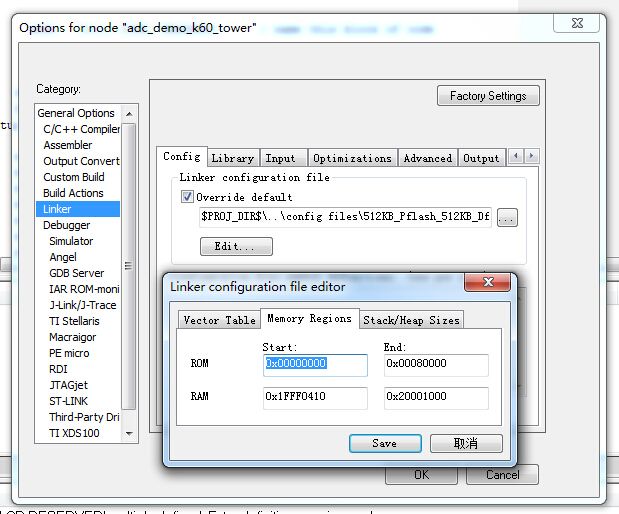Click the RAM Start address field

coord(315,398)
